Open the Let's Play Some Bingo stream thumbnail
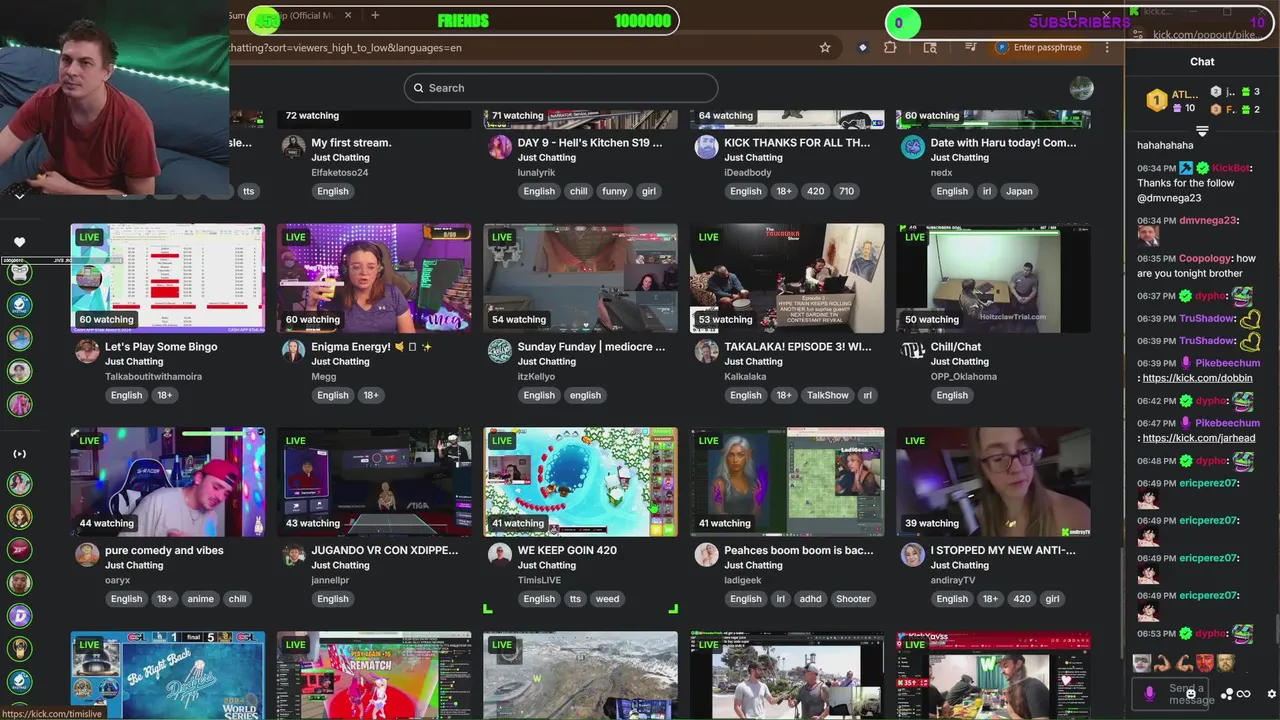This screenshot has height=720, width=1280. point(168,278)
